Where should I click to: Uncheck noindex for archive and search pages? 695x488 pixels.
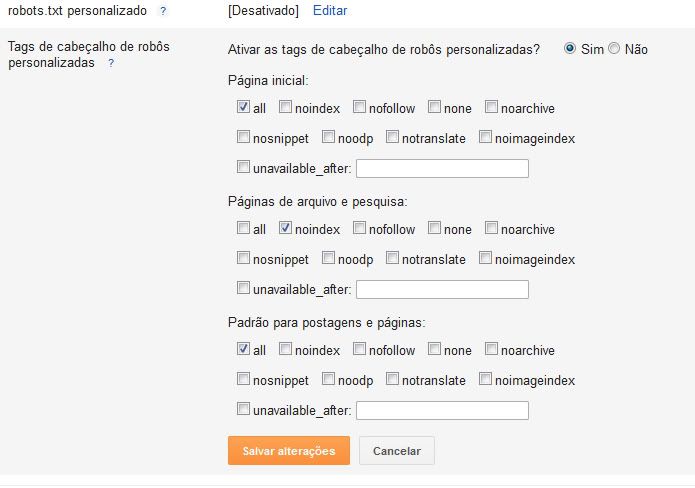point(286,228)
